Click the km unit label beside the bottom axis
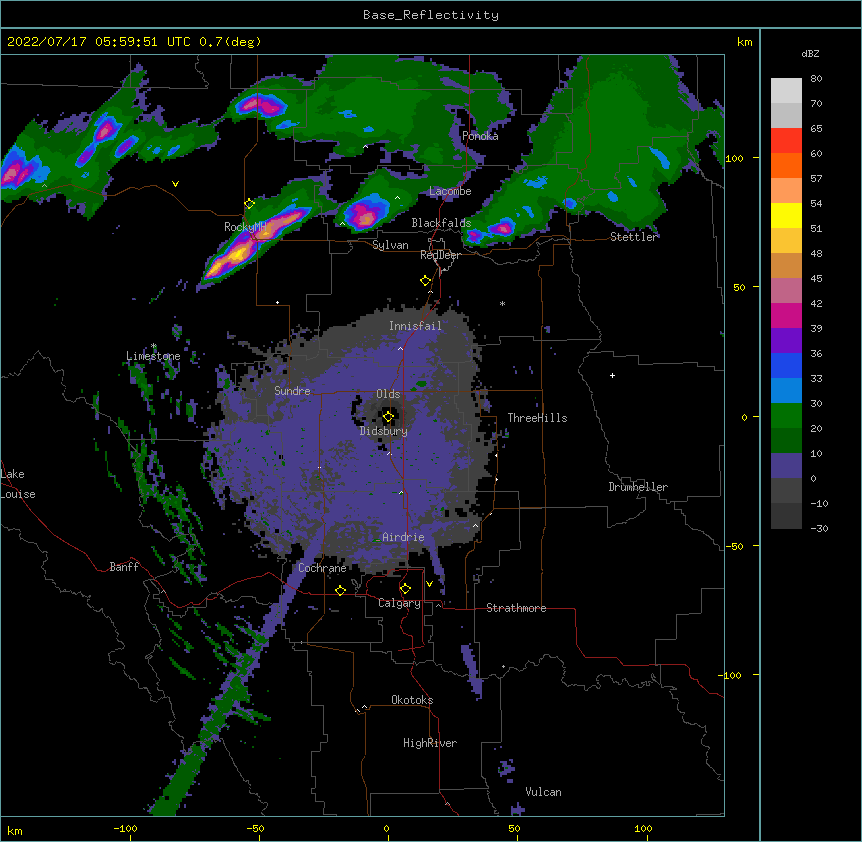 15,831
